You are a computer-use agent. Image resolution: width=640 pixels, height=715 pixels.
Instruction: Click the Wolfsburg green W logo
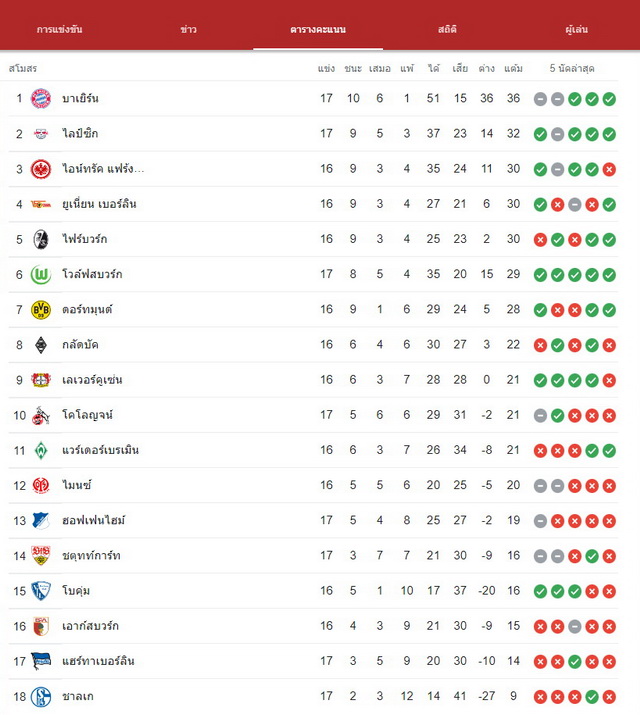click(41, 275)
